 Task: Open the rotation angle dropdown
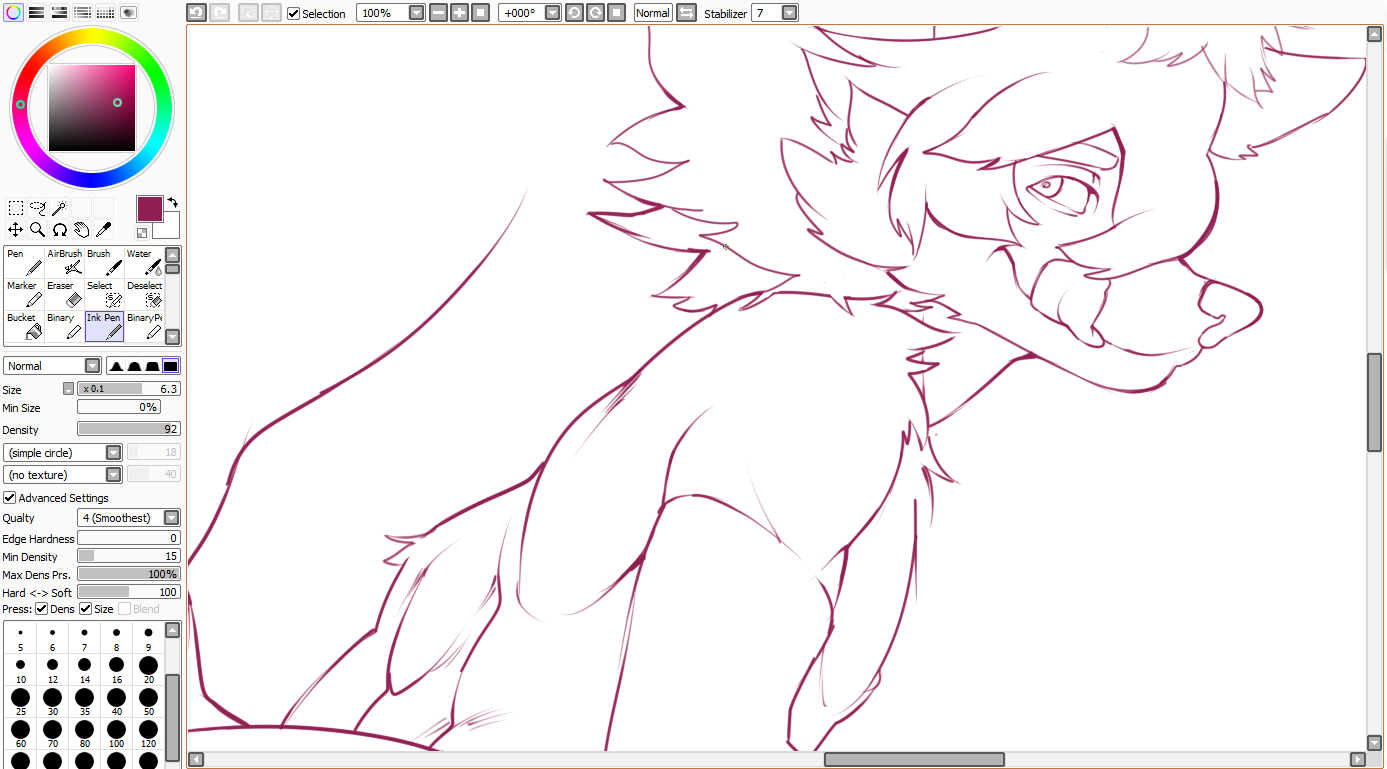[x=552, y=13]
